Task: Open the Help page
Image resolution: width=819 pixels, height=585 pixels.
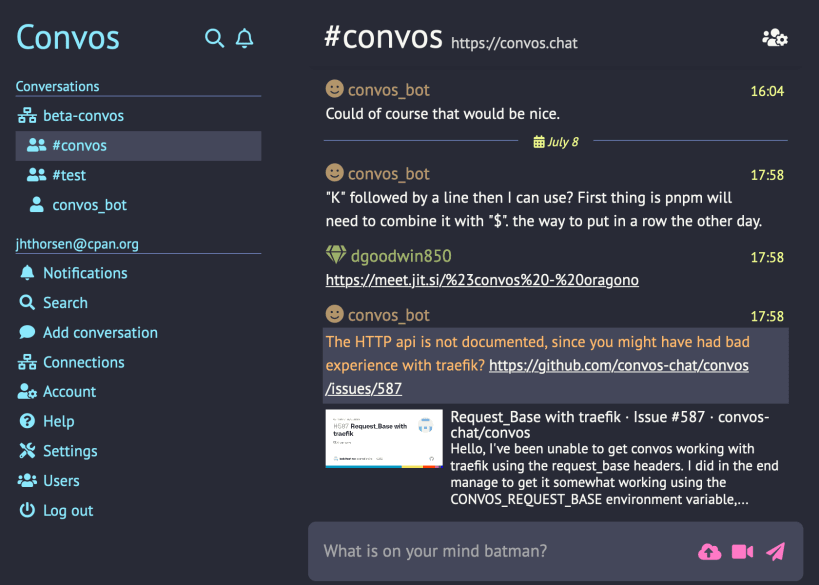Action: (x=138, y=422)
